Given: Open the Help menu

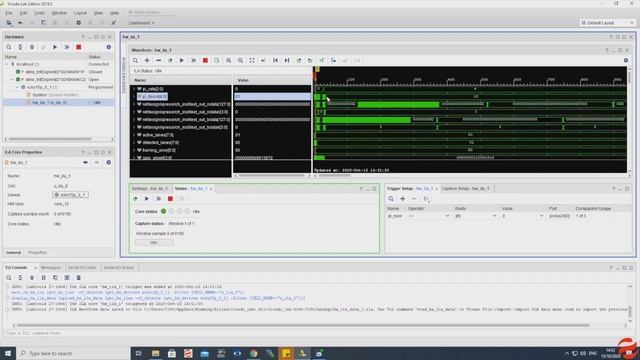Looking at the screenshot, I should tap(114, 13).
